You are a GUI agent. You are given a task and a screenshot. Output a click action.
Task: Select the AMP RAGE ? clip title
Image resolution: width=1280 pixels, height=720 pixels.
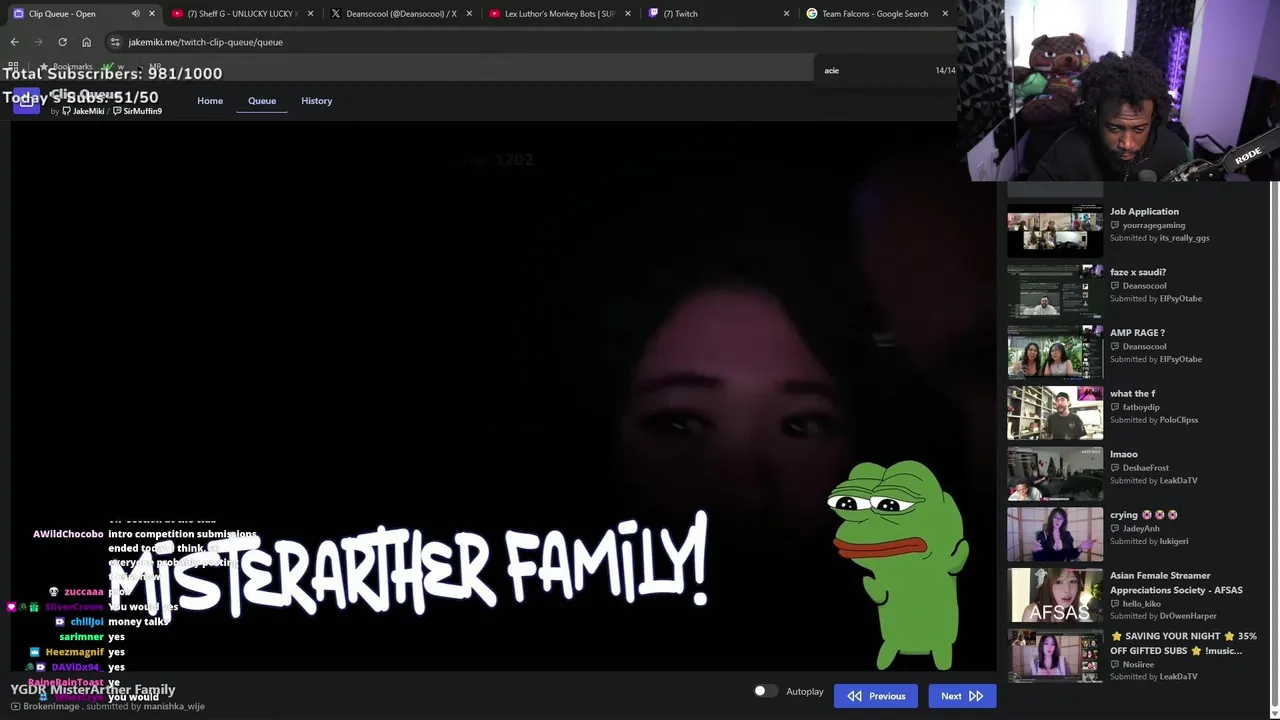tap(1137, 333)
